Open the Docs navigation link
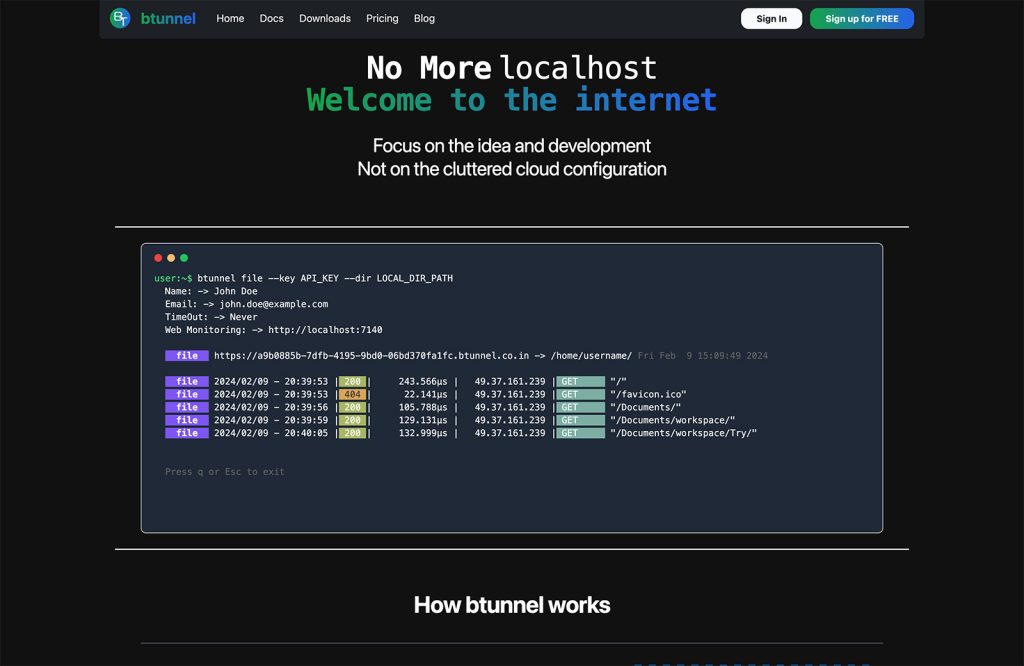The height and width of the screenshot is (666, 1024). [x=271, y=18]
